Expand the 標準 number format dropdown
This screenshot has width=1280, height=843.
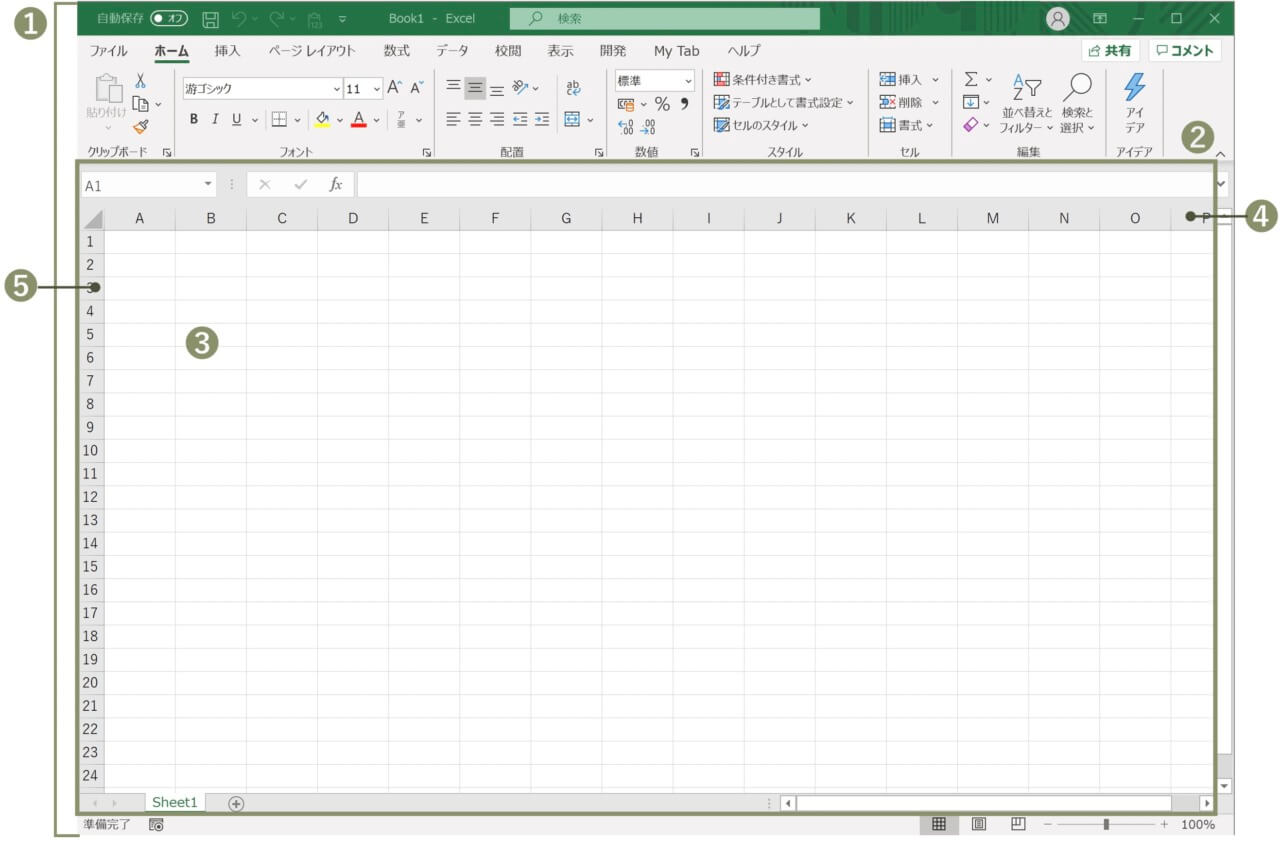click(688, 81)
